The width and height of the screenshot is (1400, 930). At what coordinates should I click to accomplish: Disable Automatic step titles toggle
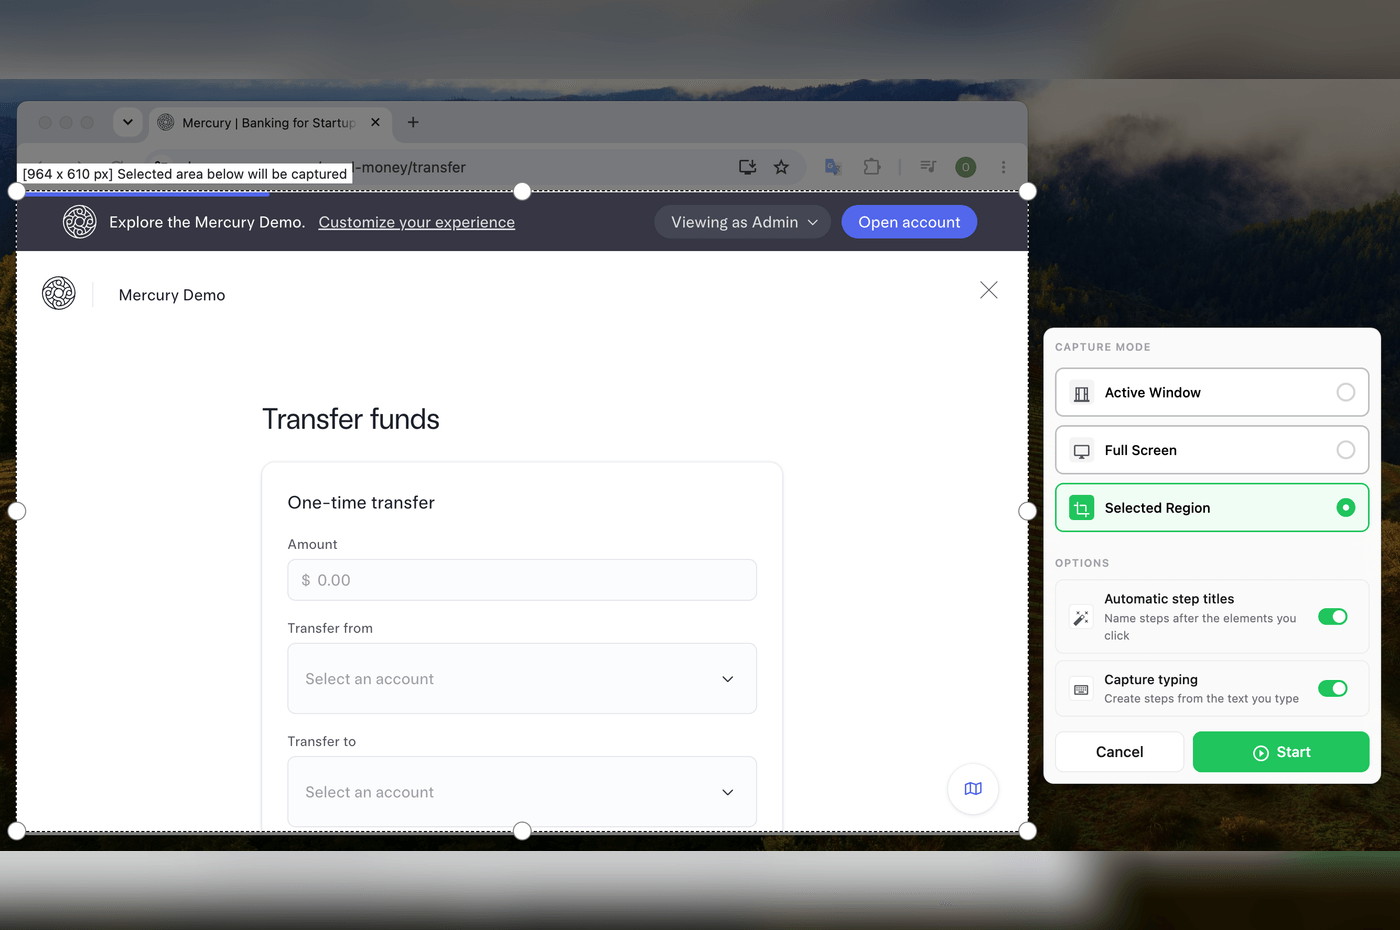click(1333, 617)
